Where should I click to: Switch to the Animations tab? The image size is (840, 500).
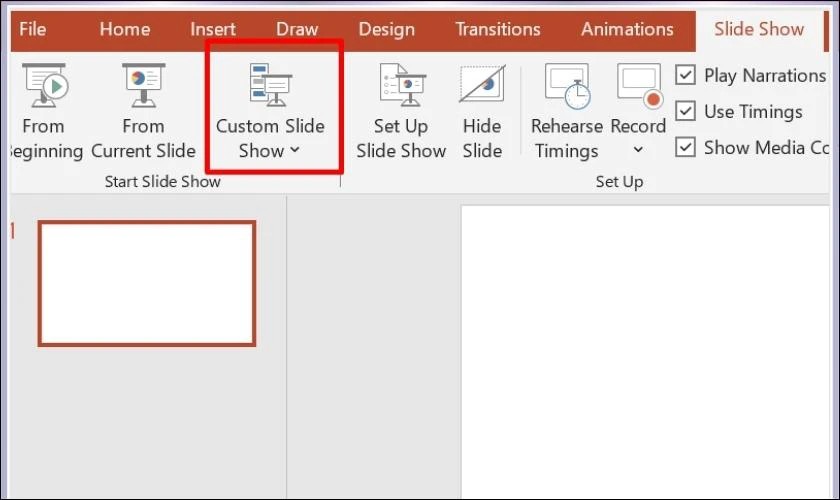(627, 29)
